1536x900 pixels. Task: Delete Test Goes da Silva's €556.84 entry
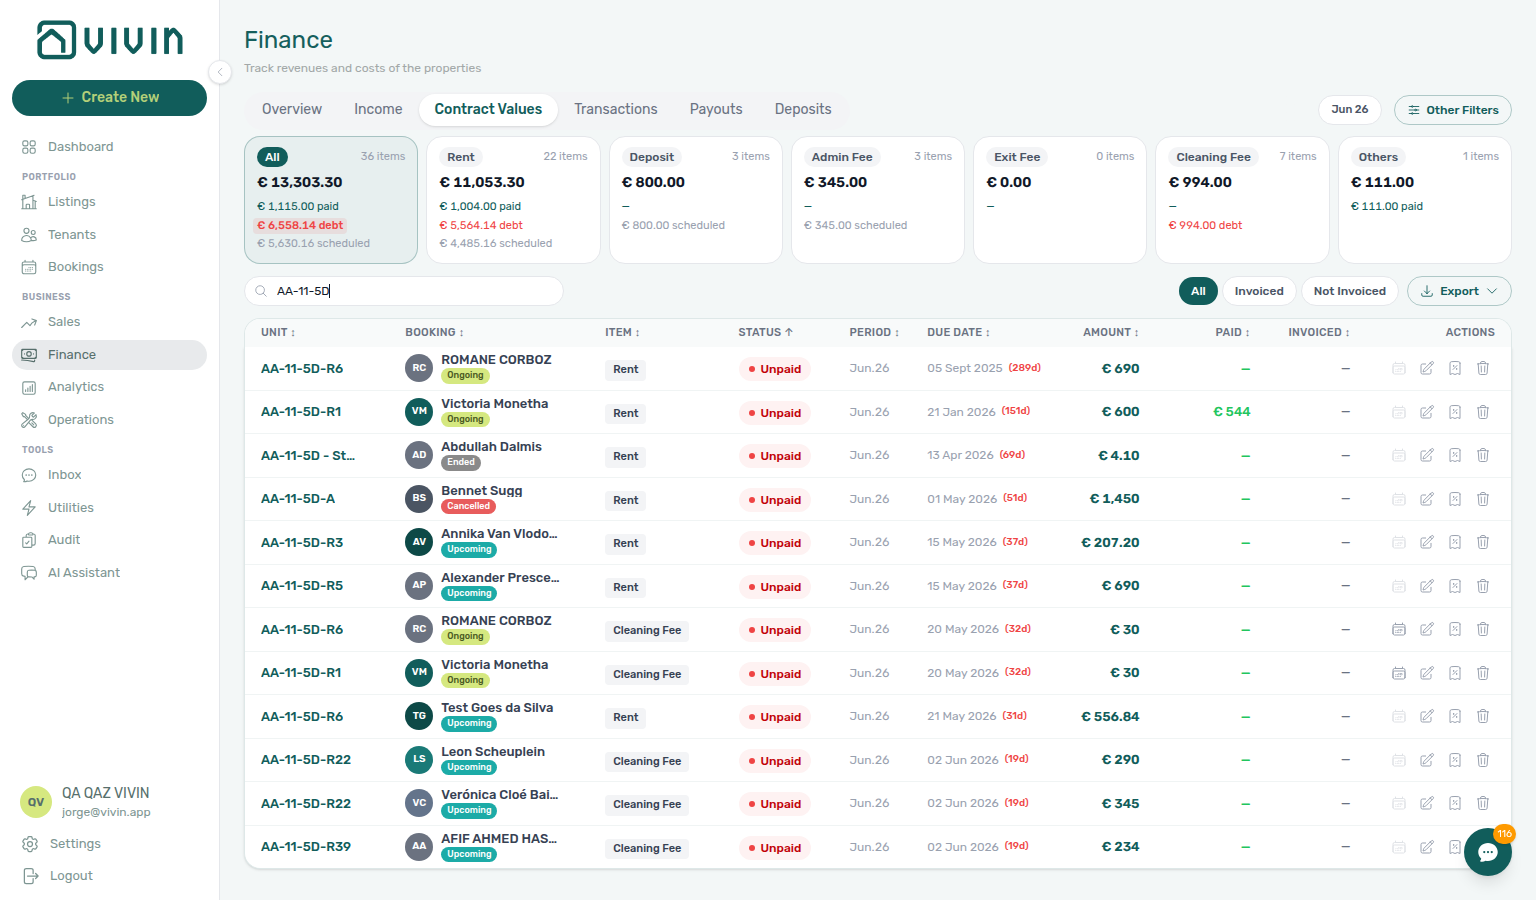(x=1483, y=717)
